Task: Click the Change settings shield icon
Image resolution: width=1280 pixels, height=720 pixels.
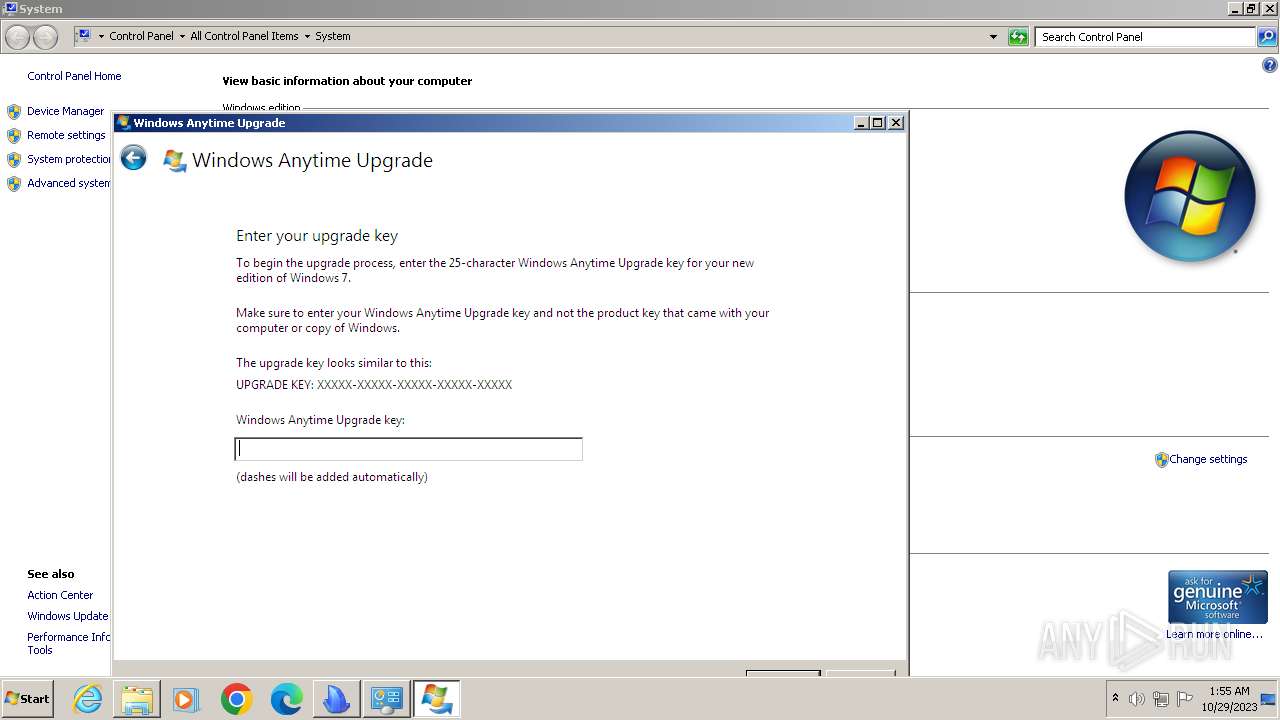Action: pos(1161,460)
